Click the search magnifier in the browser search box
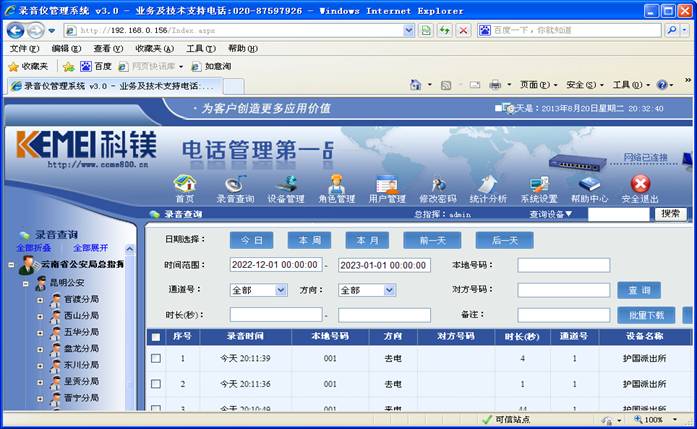The height and width of the screenshot is (429, 697). (x=672, y=30)
